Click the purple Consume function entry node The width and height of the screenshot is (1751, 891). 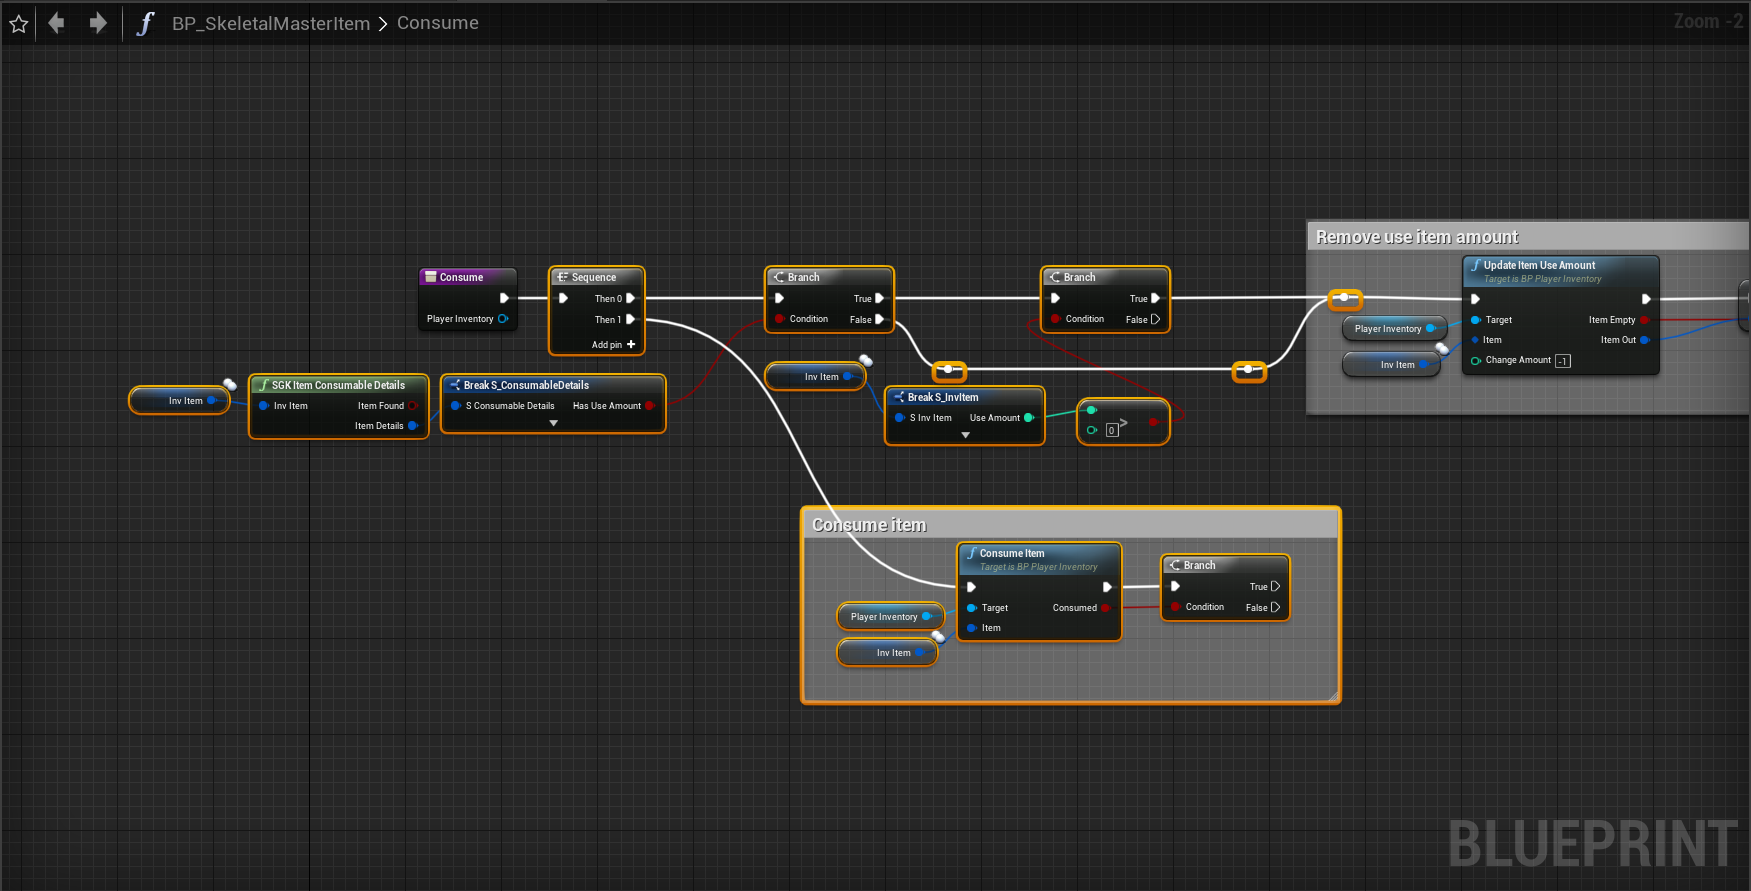tap(461, 277)
